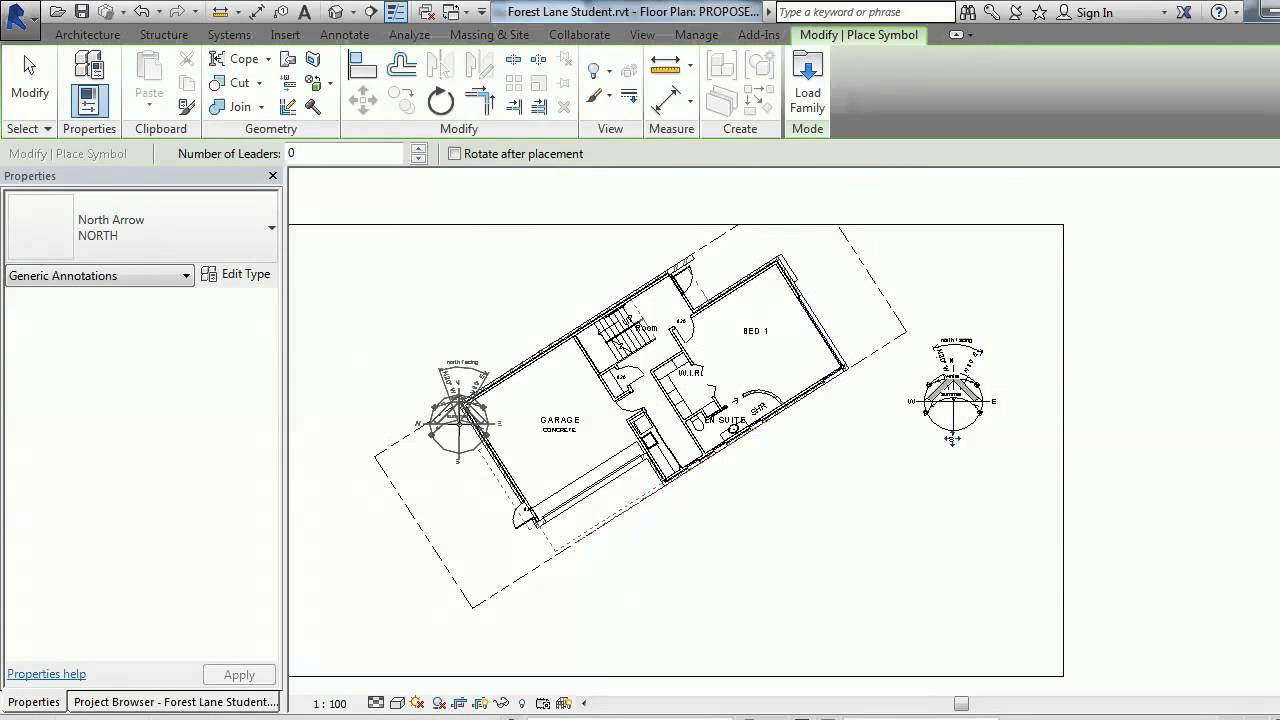Open the North Arrow type selector dropdown
Viewport: 1280px width, 720px height.
tap(271, 228)
